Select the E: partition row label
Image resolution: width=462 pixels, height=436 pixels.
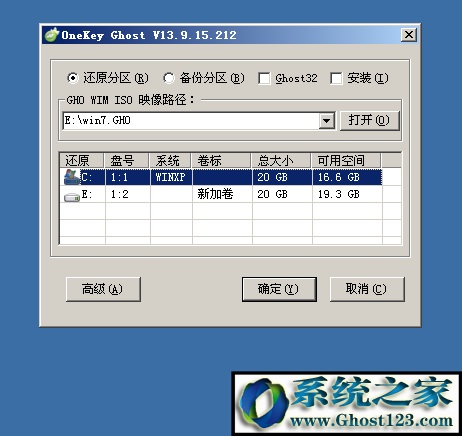coord(87,194)
